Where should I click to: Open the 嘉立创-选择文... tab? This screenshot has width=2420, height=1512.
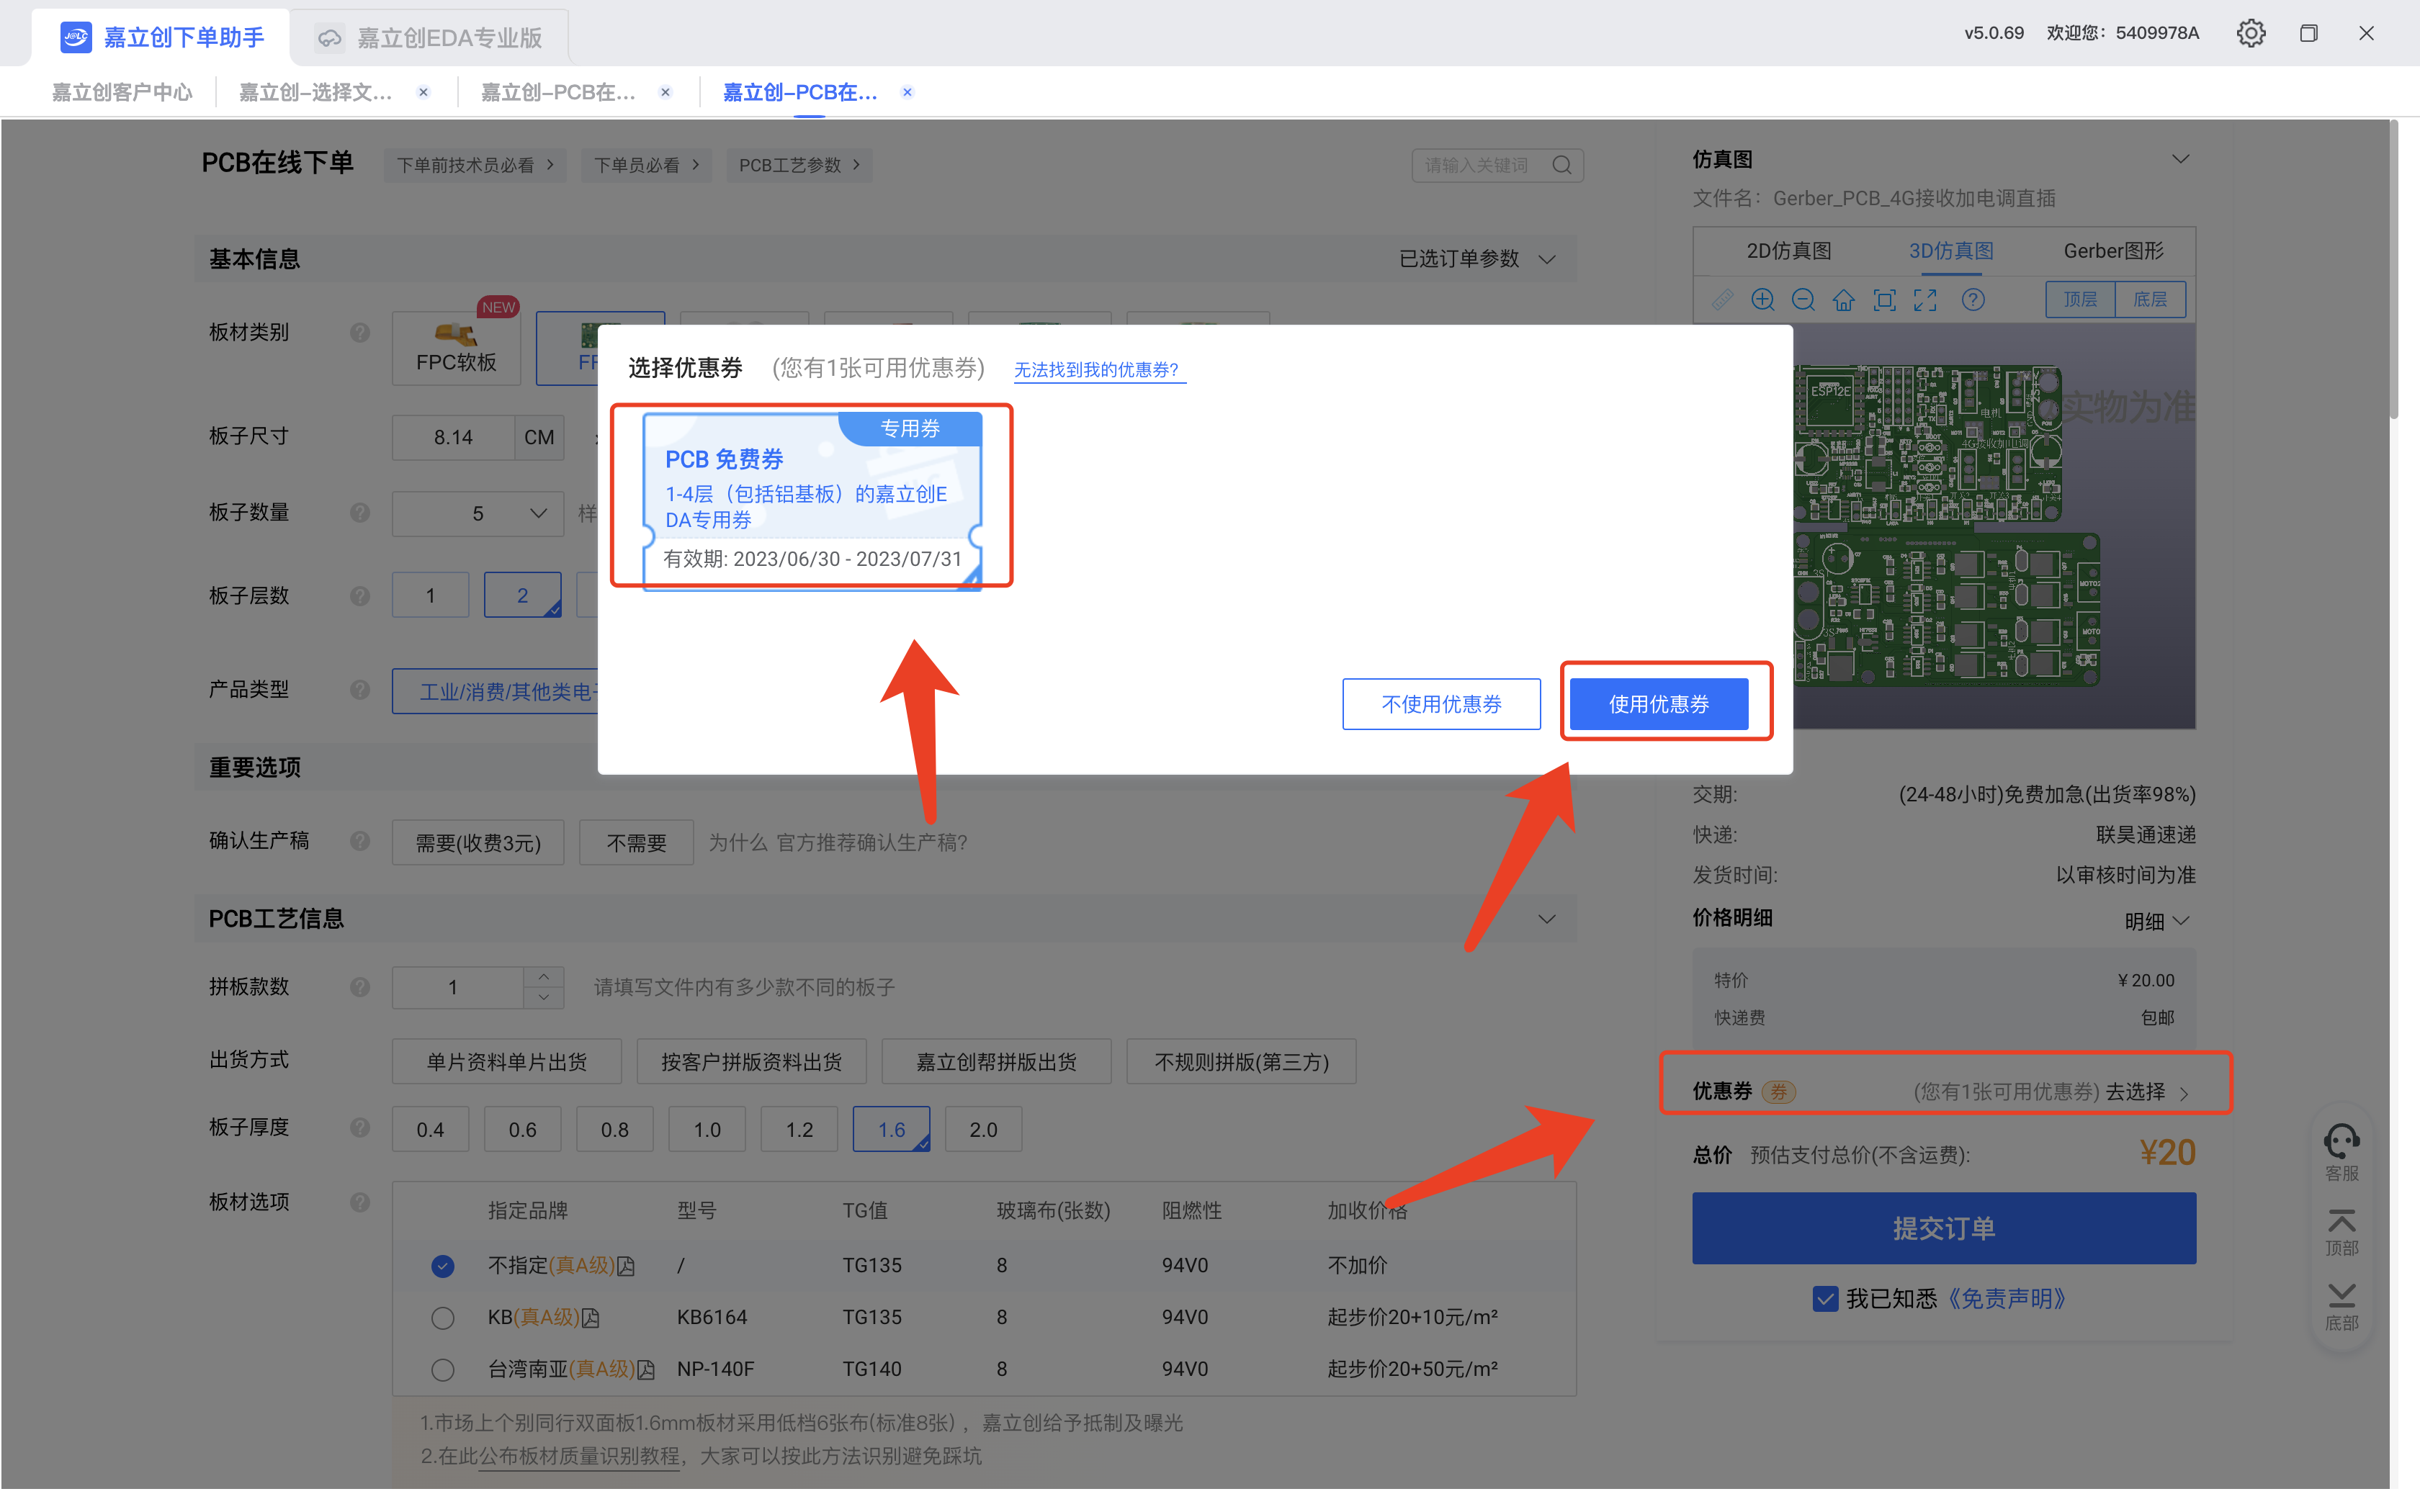point(316,92)
